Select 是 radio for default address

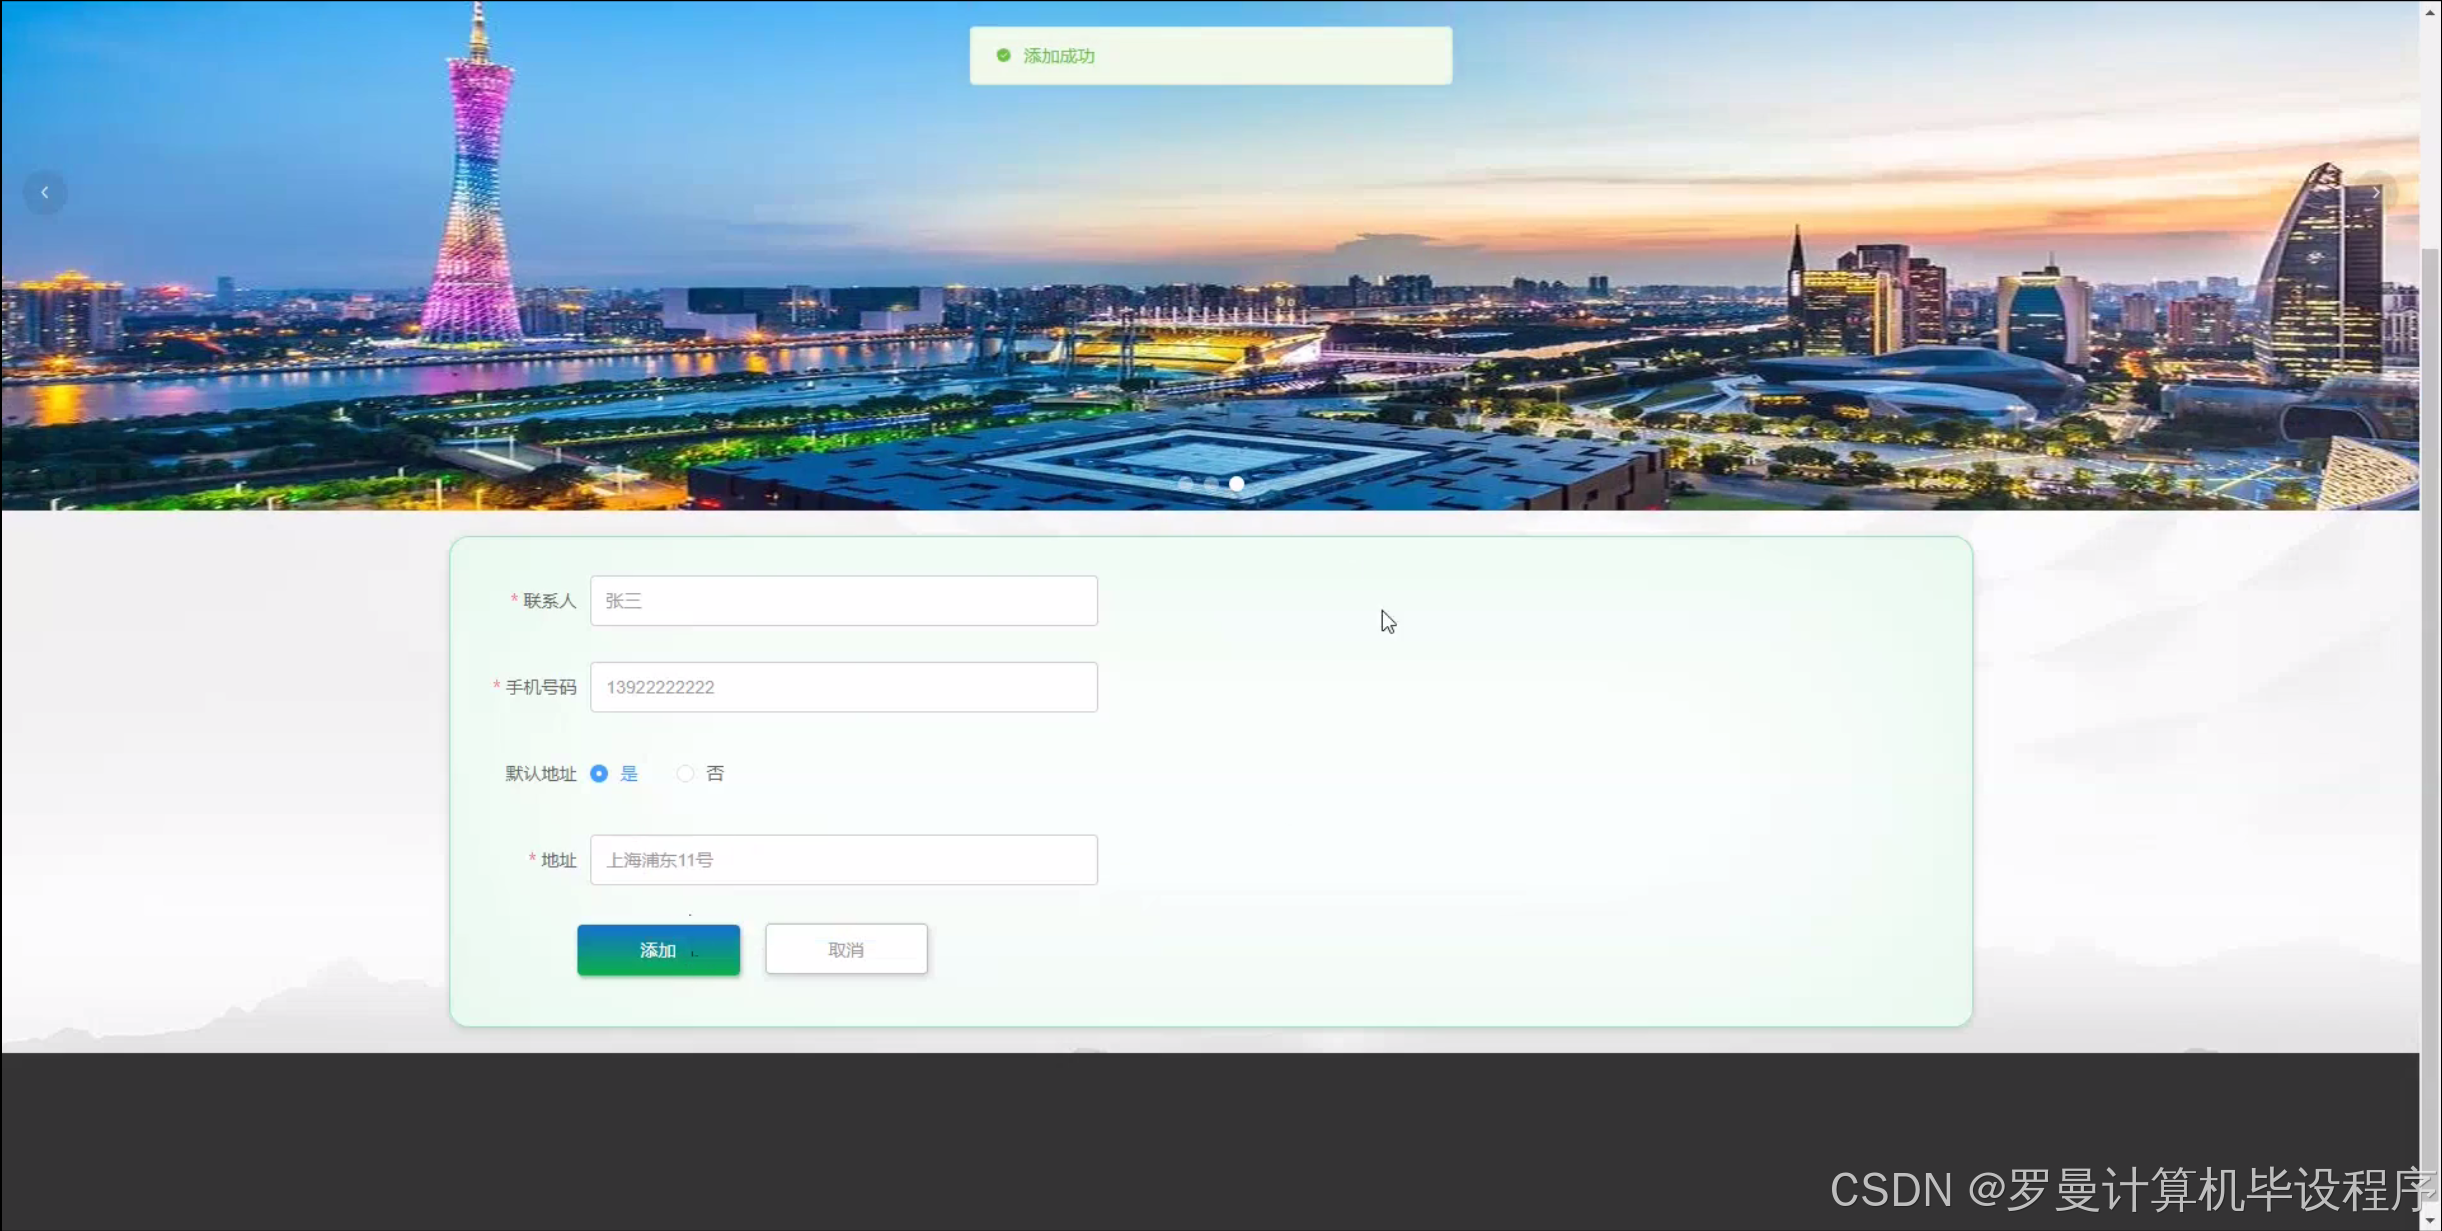tap(599, 773)
